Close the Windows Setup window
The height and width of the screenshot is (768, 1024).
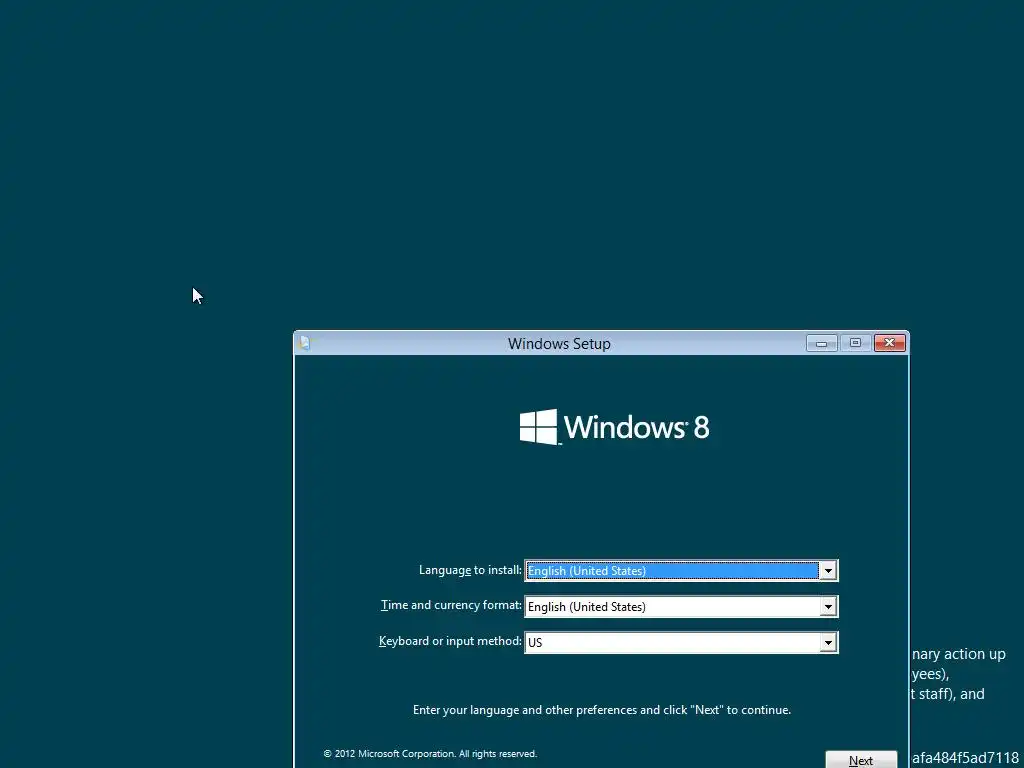[x=889, y=343]
